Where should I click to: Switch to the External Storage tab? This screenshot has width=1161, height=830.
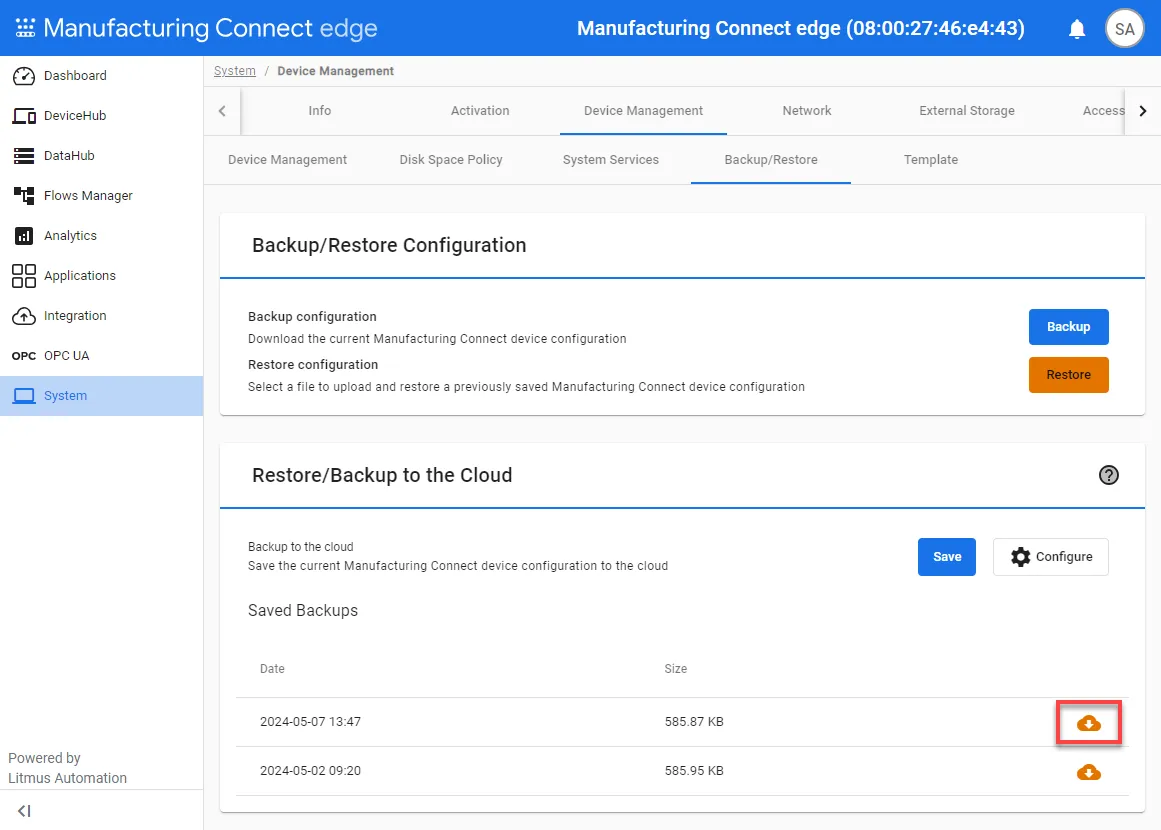(966, 110)
